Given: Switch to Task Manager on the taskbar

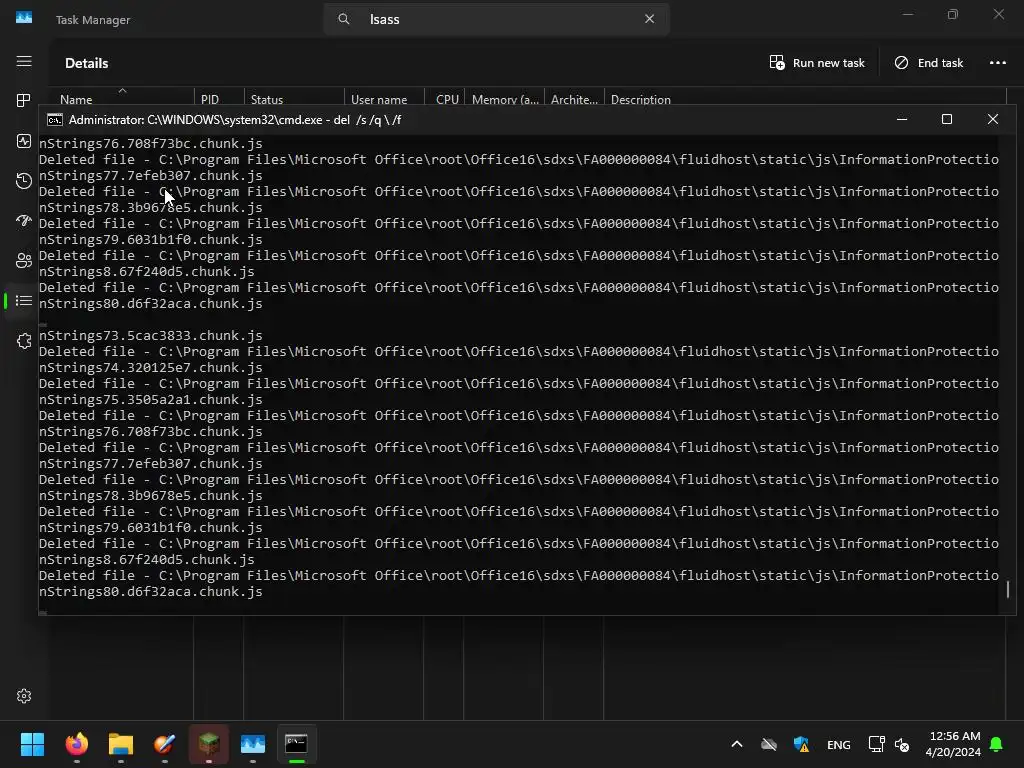Looking at the screenshot, I should click(253, 744).
